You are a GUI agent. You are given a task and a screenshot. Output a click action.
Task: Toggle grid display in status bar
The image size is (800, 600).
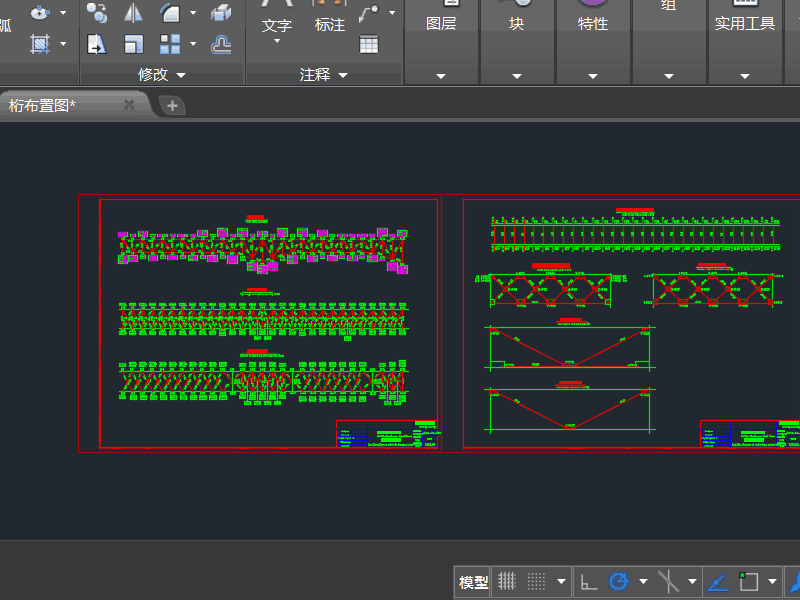tap(507, 581)
